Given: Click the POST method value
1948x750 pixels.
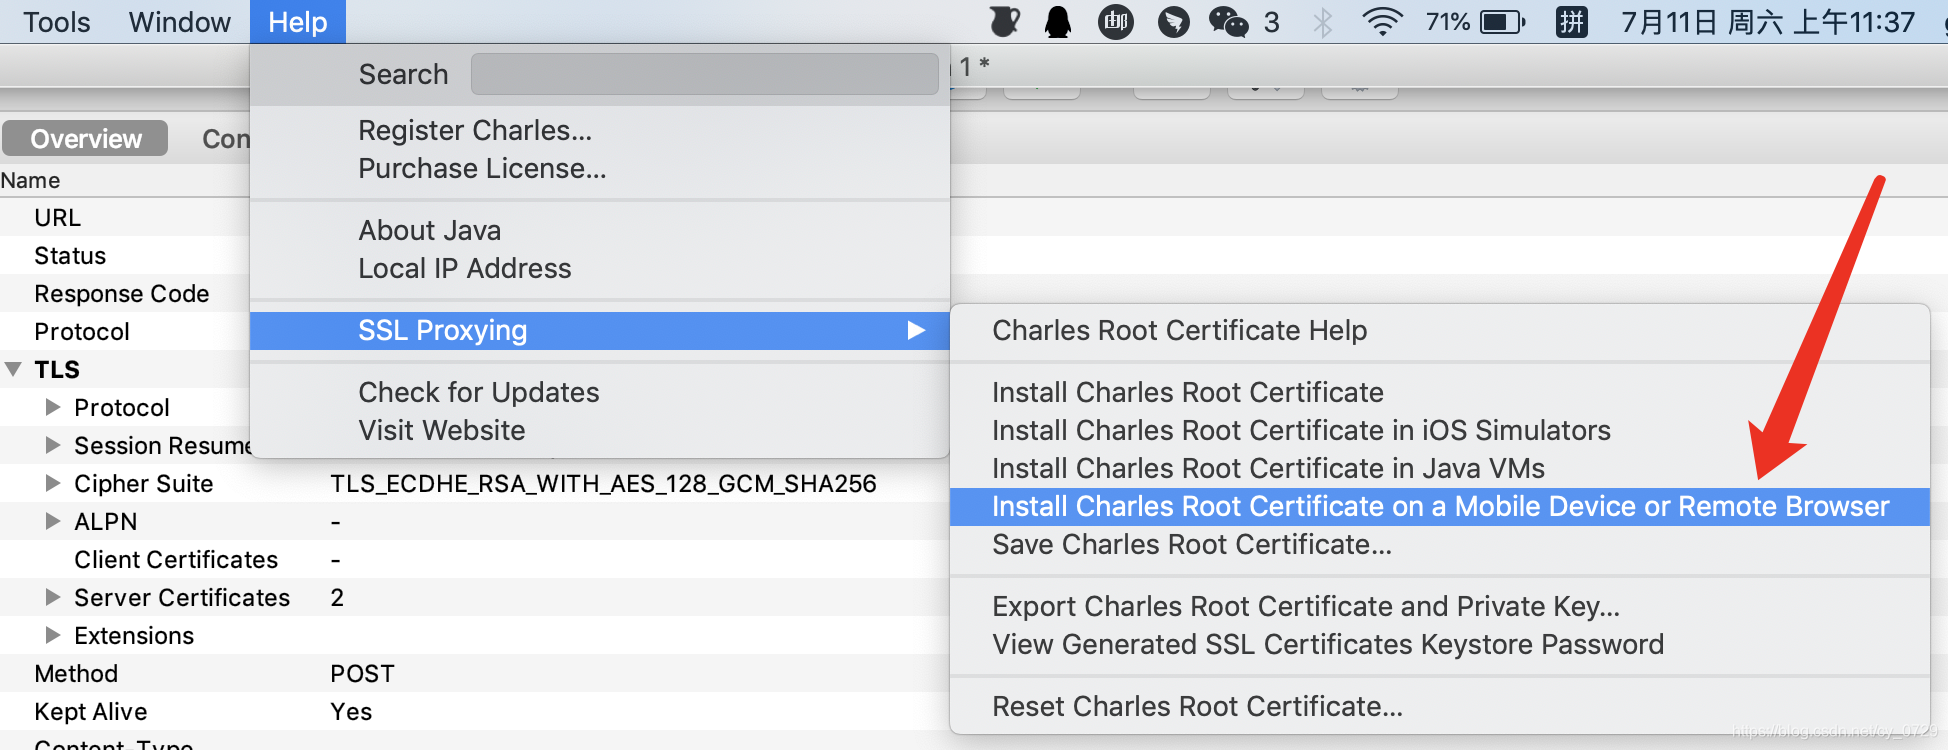Looking at the screenshot, I should [362, 674].
